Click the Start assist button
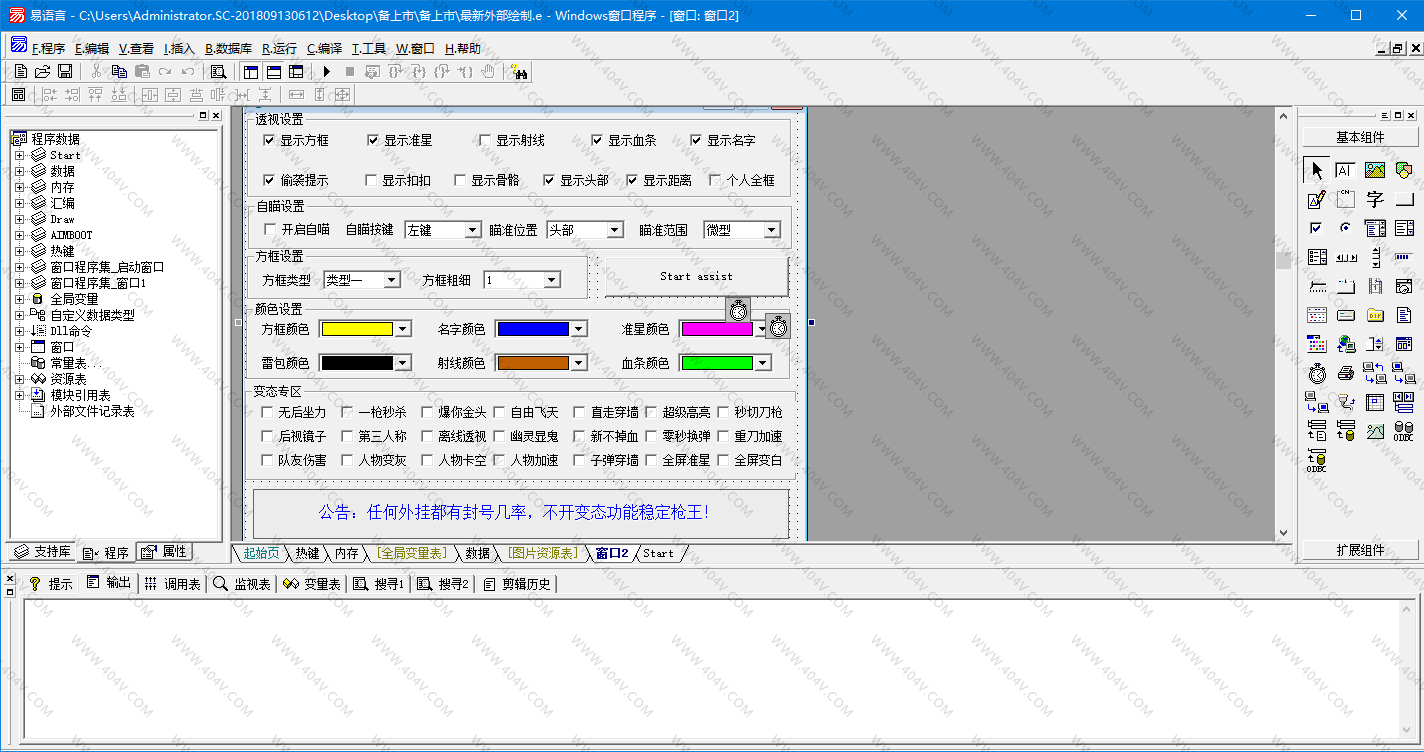The image size is (1424, 752). click(x=696, y=277)
